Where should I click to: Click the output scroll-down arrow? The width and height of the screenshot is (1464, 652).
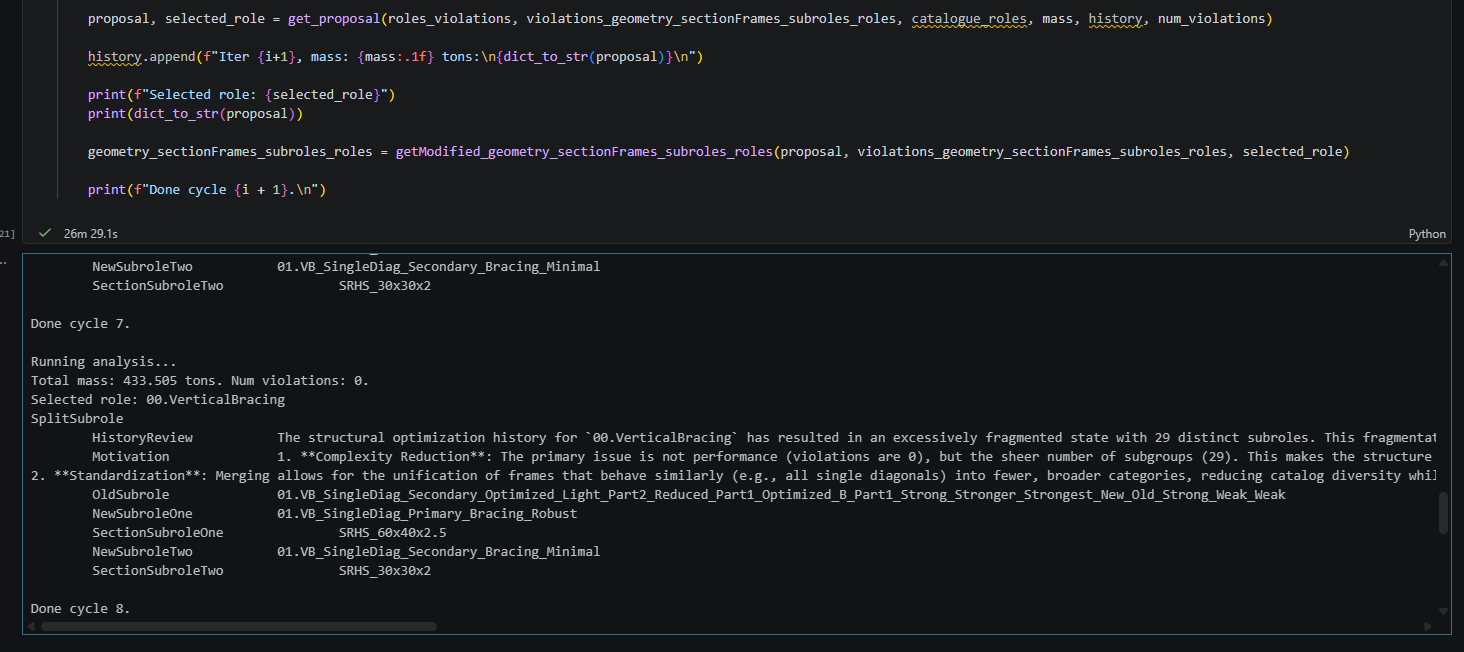1443,610
